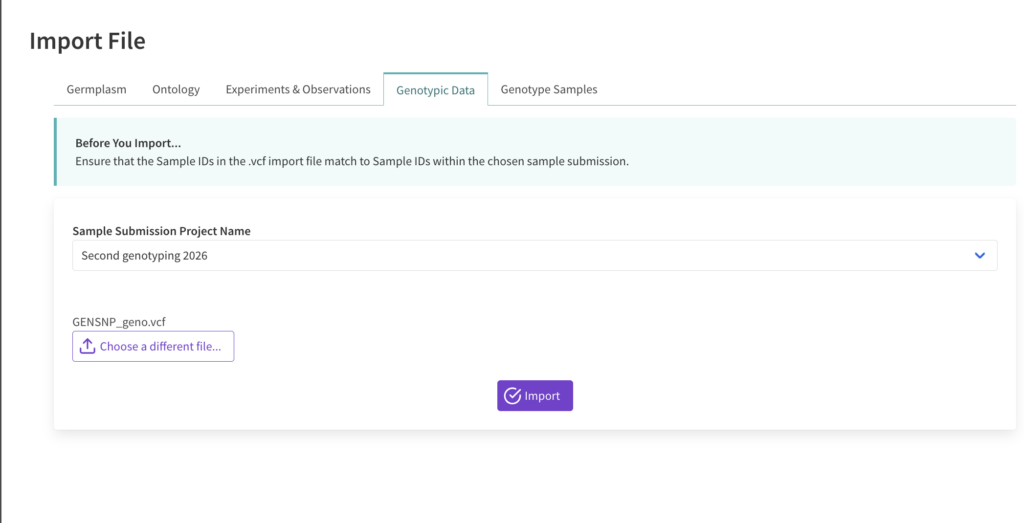Click the checkmark icon on Import button
This screenshot has height=523, width=1024.
point(513,396)
